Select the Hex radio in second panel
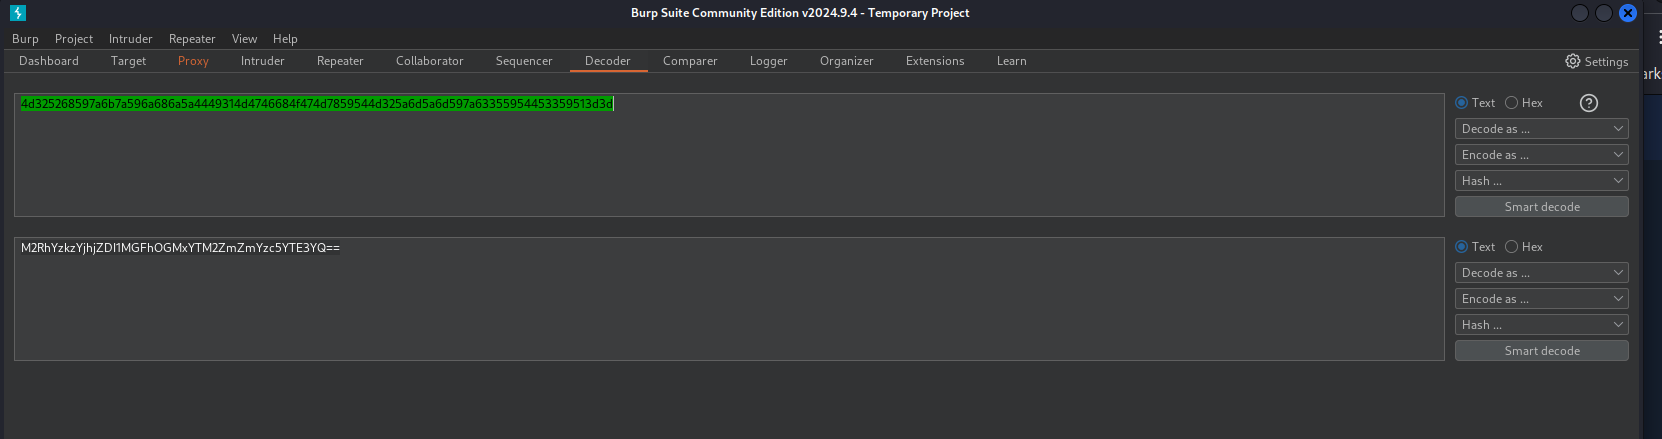Viewport: 1662px width, 439px height. click(x=1512, y=247)
